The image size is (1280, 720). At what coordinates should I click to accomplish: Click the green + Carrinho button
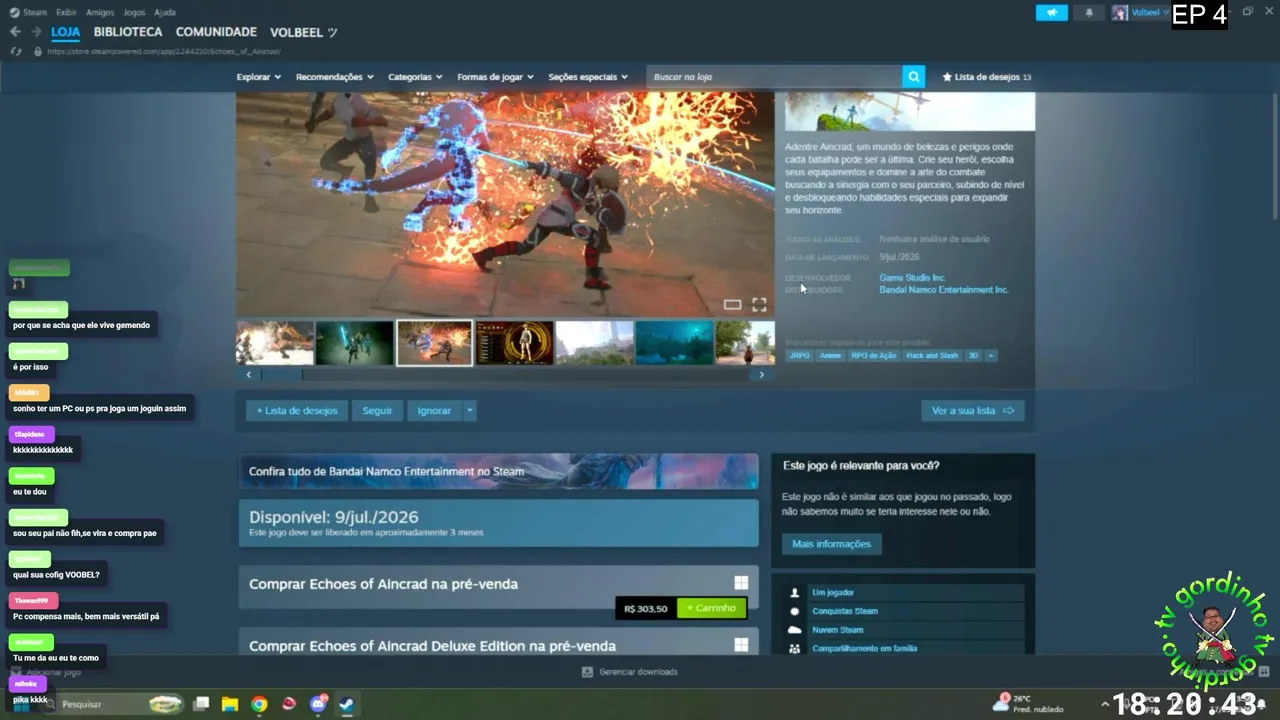[x=712, y=608]
